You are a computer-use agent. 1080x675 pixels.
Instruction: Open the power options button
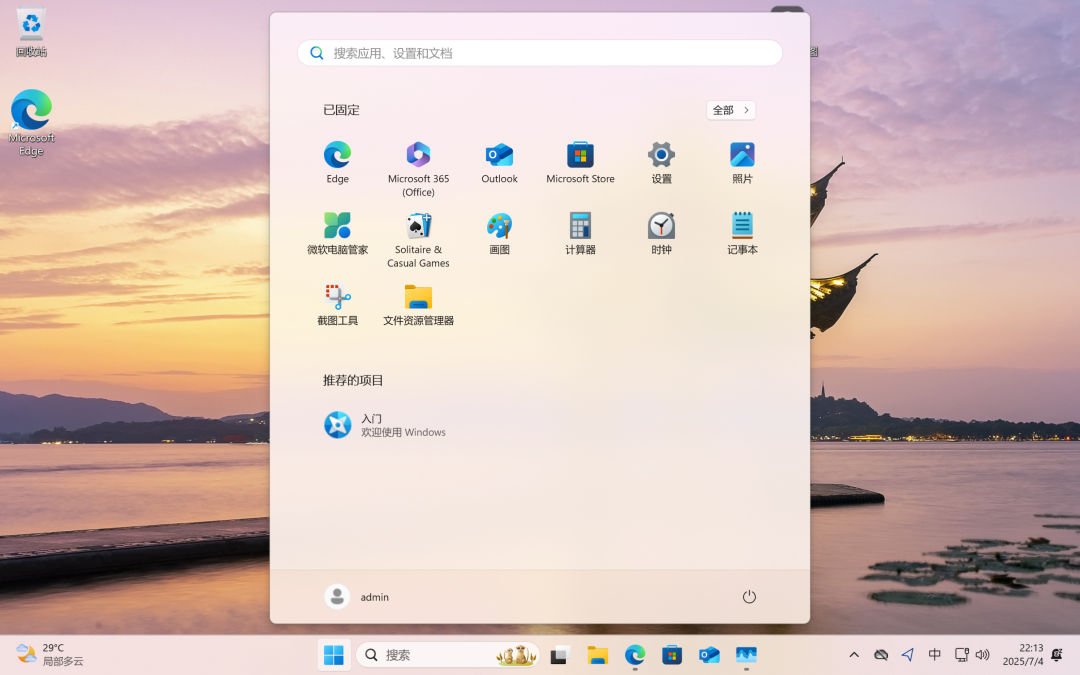(749, 597)
